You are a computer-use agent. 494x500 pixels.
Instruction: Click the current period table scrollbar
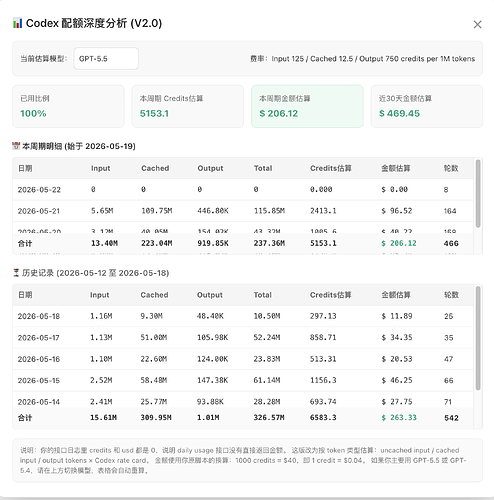[478, 194]
